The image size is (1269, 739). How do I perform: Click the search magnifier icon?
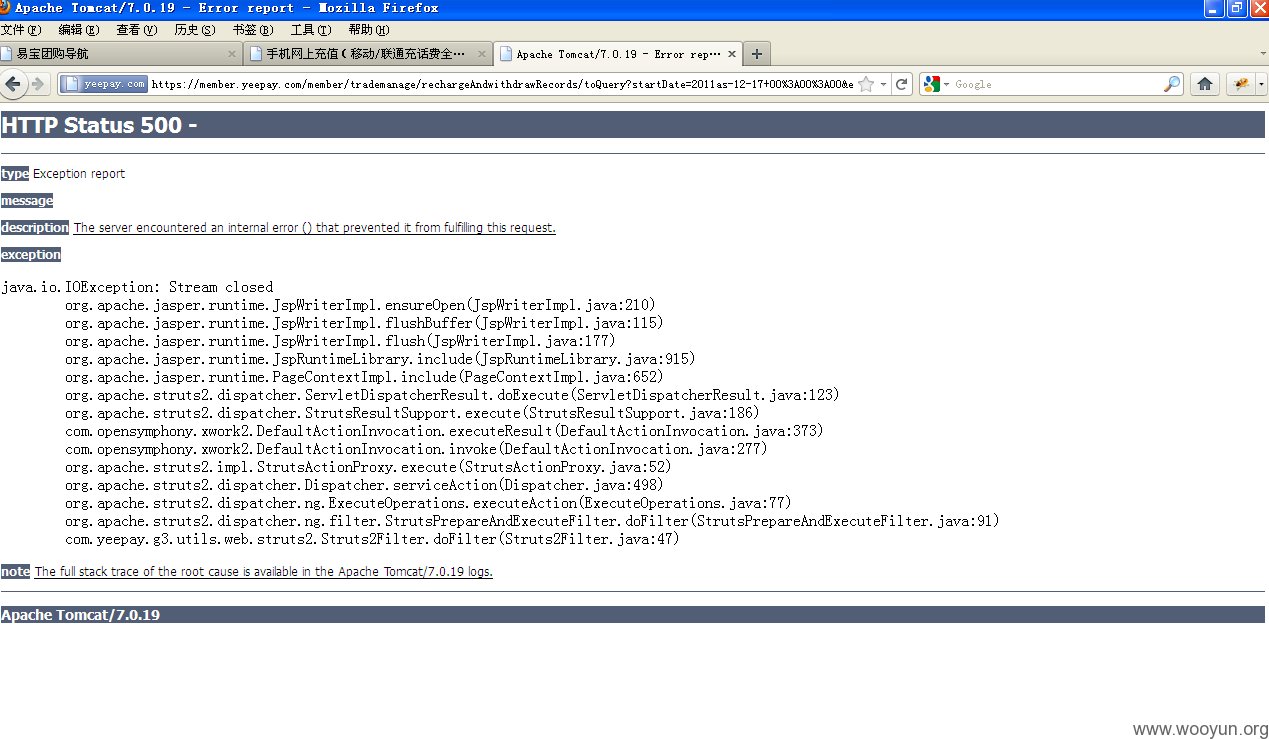(x=1172, y=85)
